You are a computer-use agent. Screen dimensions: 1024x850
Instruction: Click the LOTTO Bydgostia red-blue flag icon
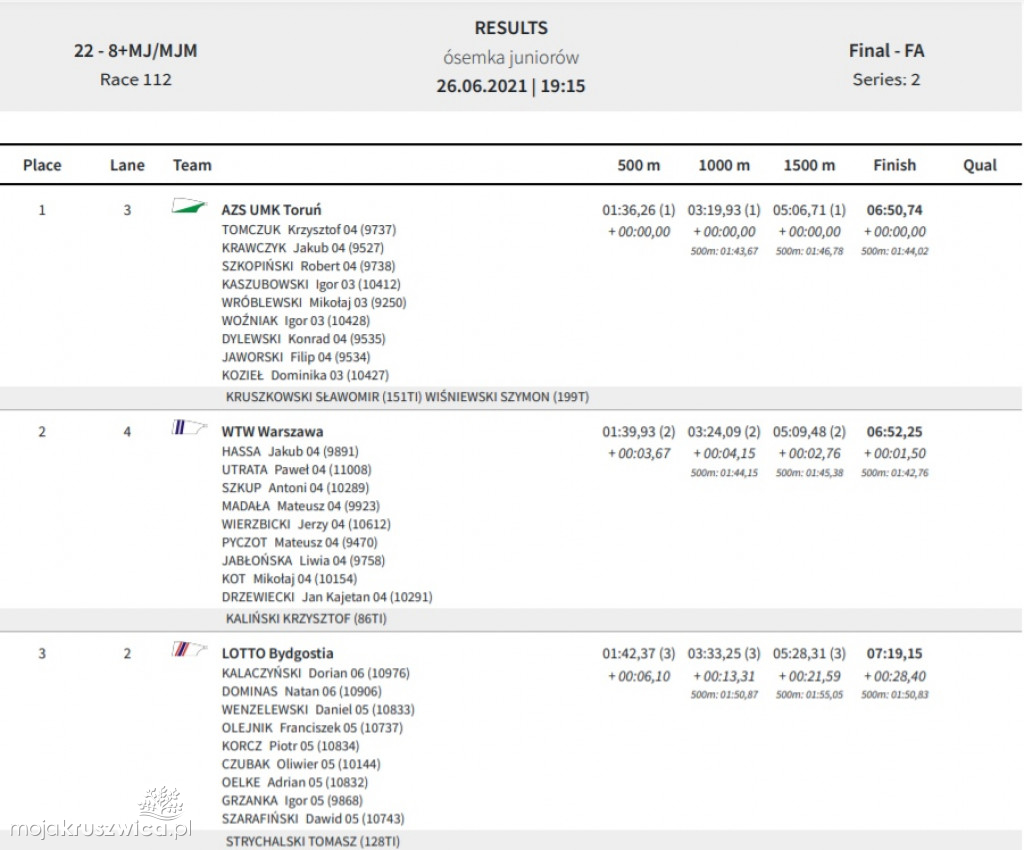pos(188,651)
